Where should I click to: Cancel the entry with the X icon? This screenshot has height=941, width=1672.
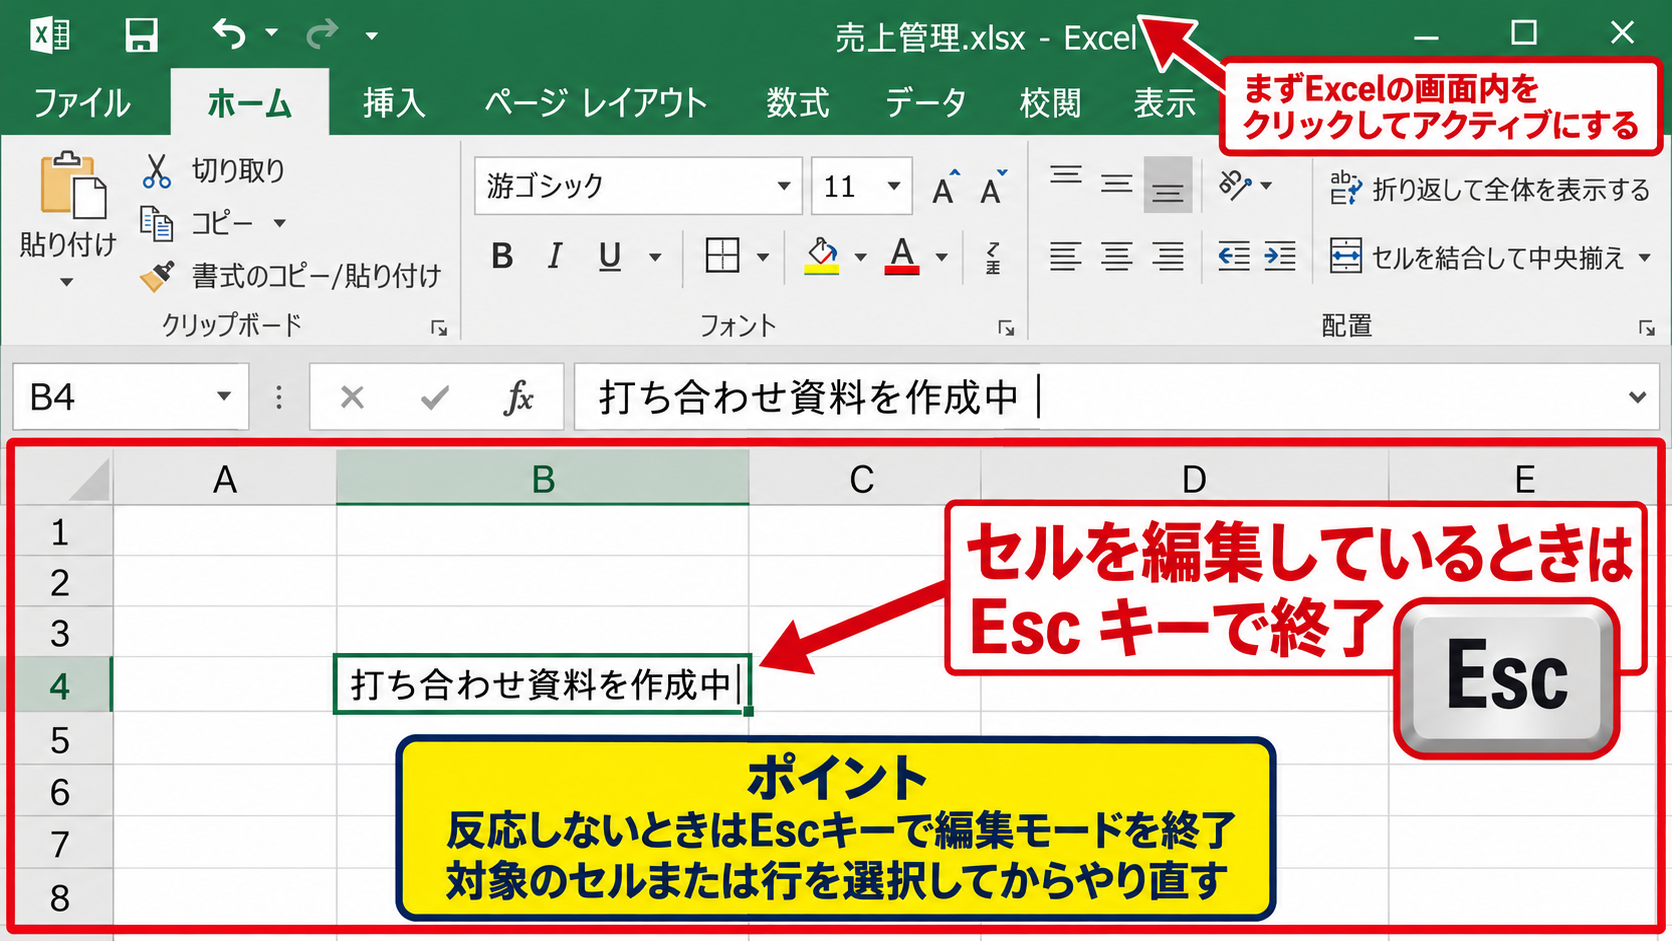pos(352,398)
